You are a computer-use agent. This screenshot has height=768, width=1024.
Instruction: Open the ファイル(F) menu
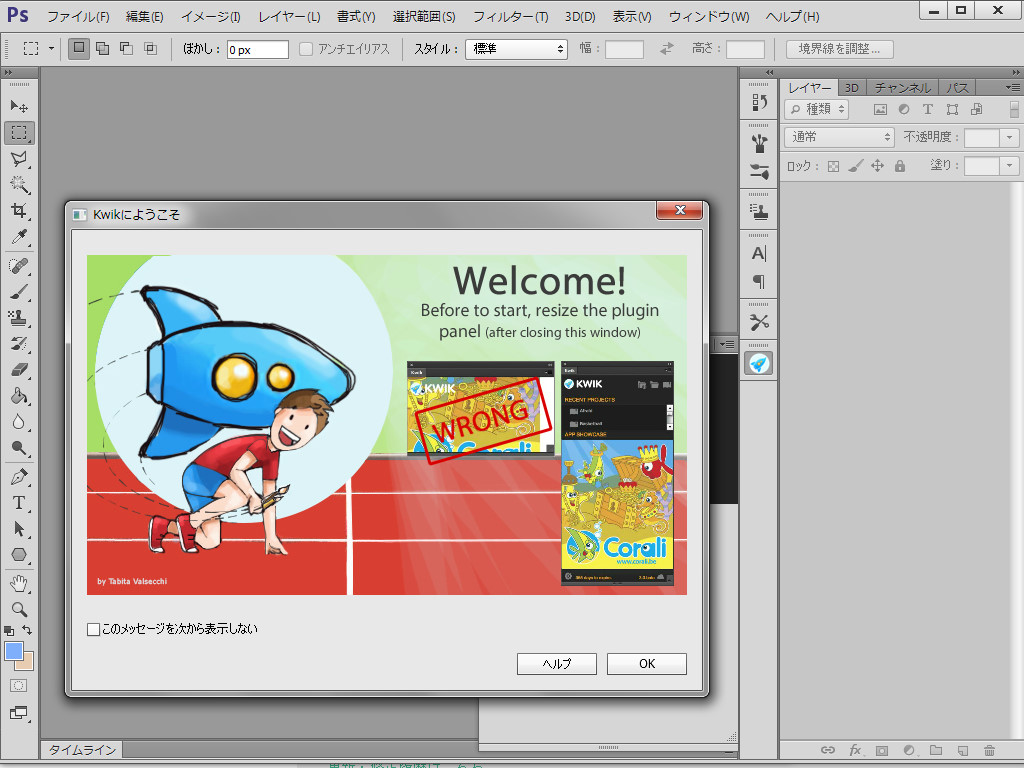78,16
